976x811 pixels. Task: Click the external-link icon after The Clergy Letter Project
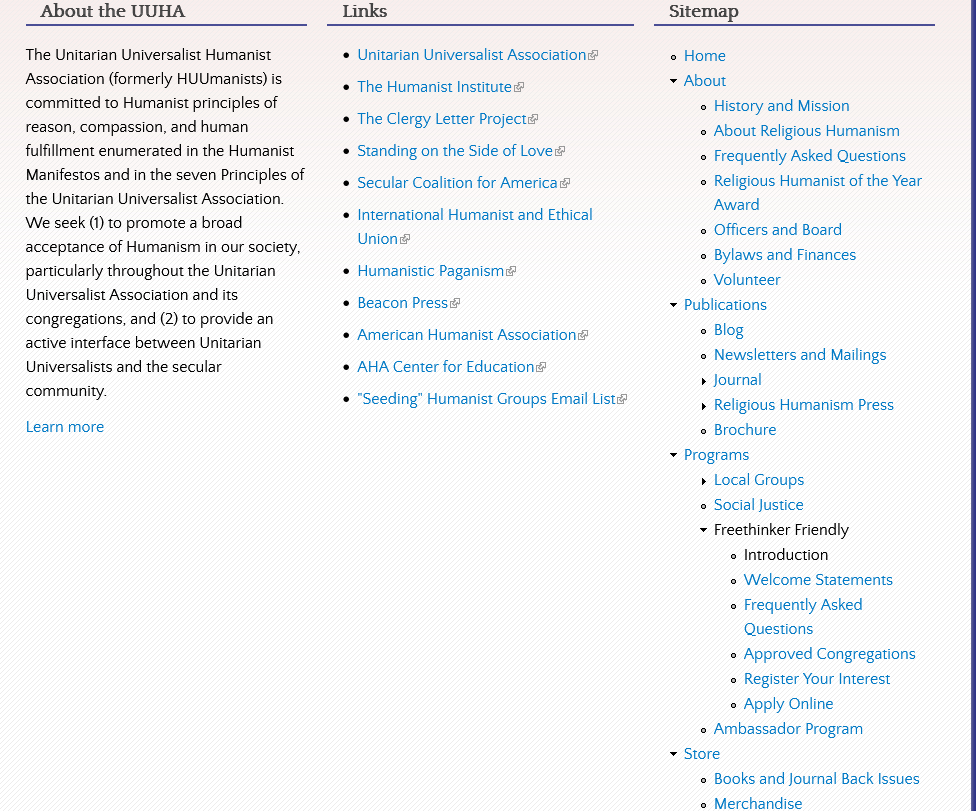click(533, 120)
